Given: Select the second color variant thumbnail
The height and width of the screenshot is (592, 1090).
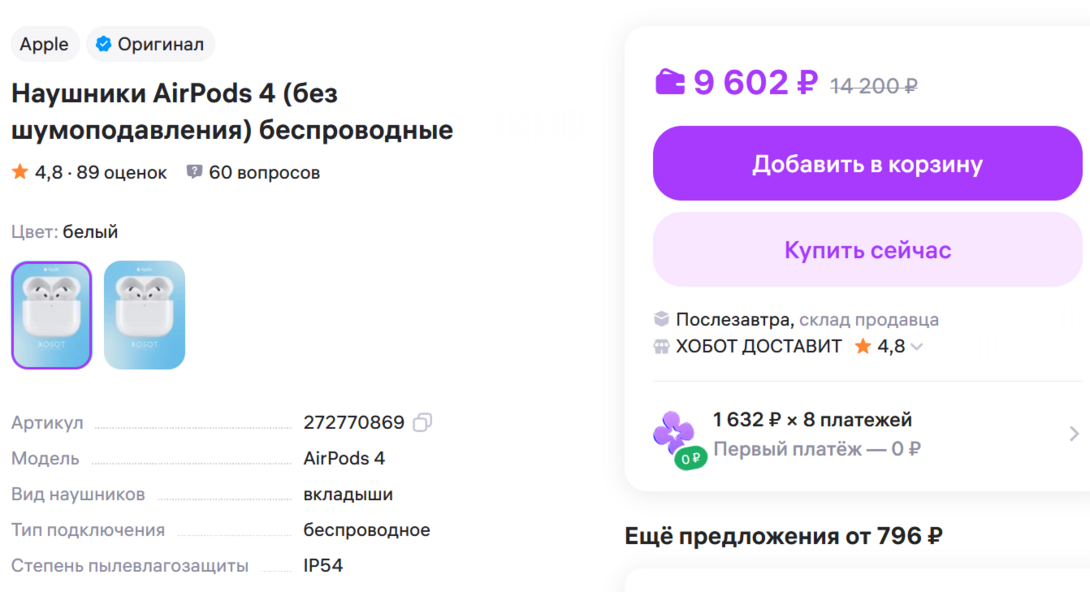Looking at the screenshot, I should [x=144, y=315].
